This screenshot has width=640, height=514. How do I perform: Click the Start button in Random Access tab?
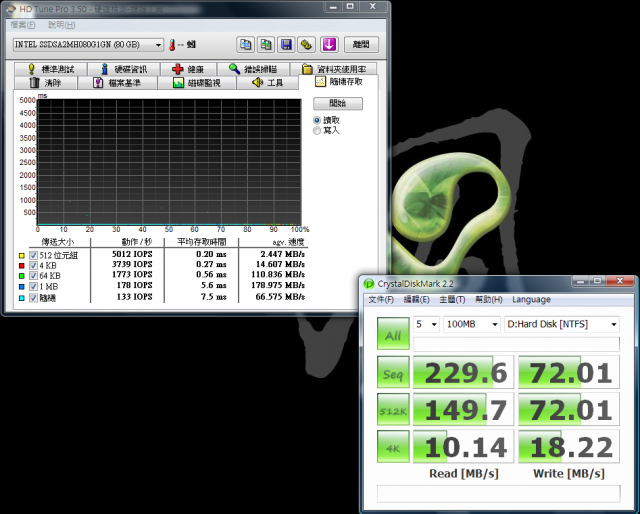coord(338,103)
